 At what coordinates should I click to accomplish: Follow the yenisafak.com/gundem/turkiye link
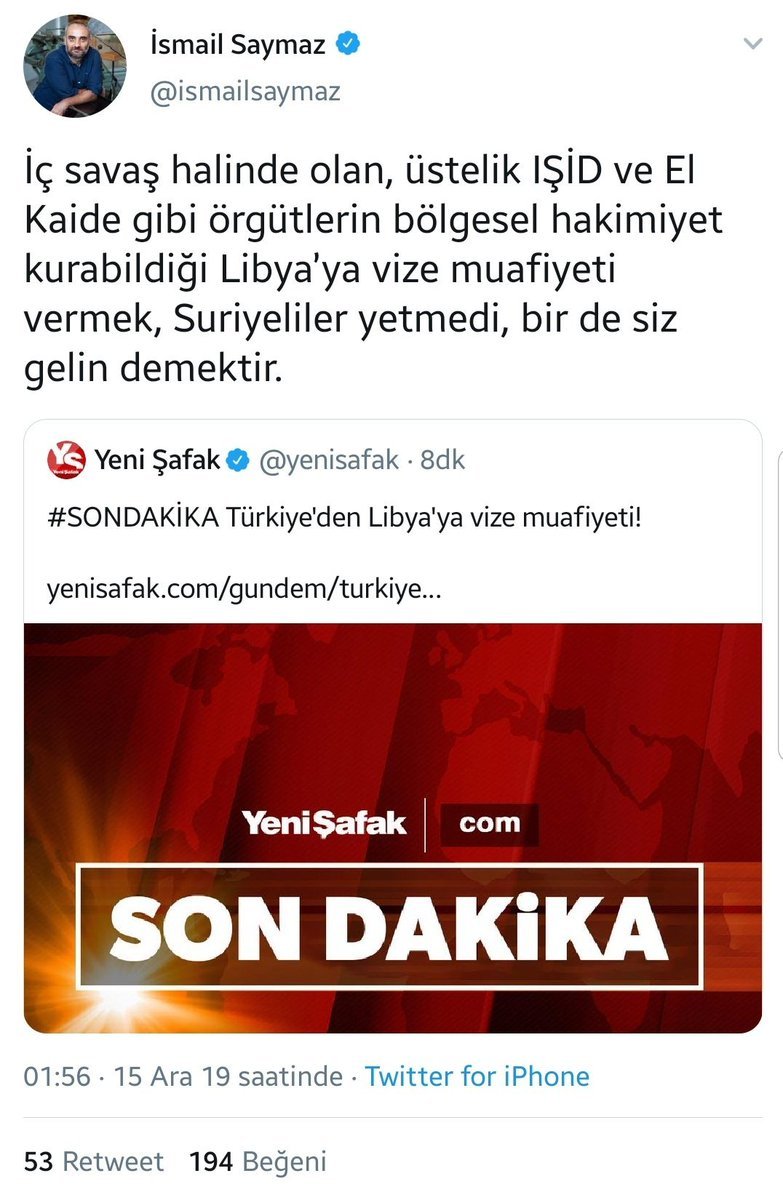[x=242, y=588]
